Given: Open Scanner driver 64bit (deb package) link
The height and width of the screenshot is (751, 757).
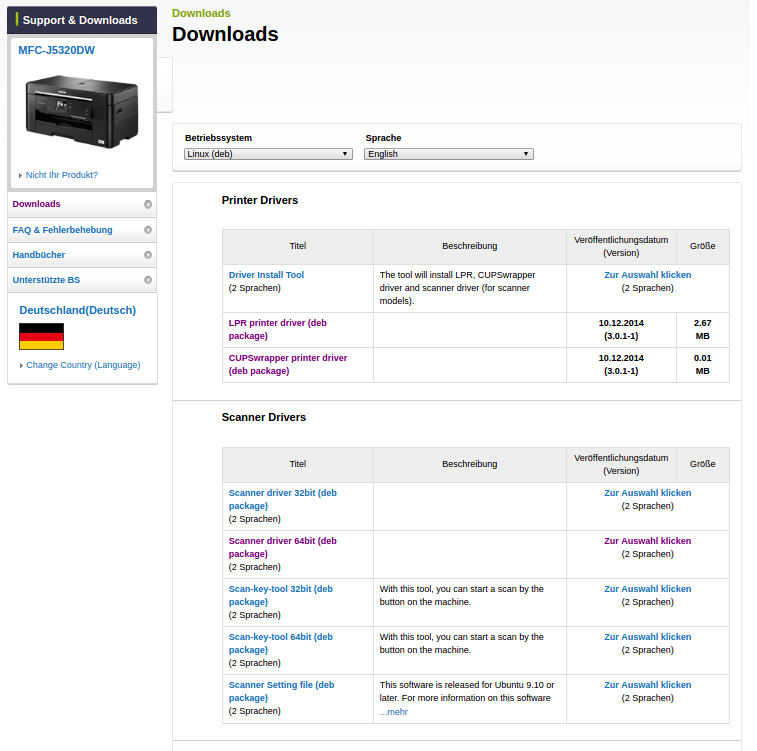Looking at the screenshot, I should 283,547.
